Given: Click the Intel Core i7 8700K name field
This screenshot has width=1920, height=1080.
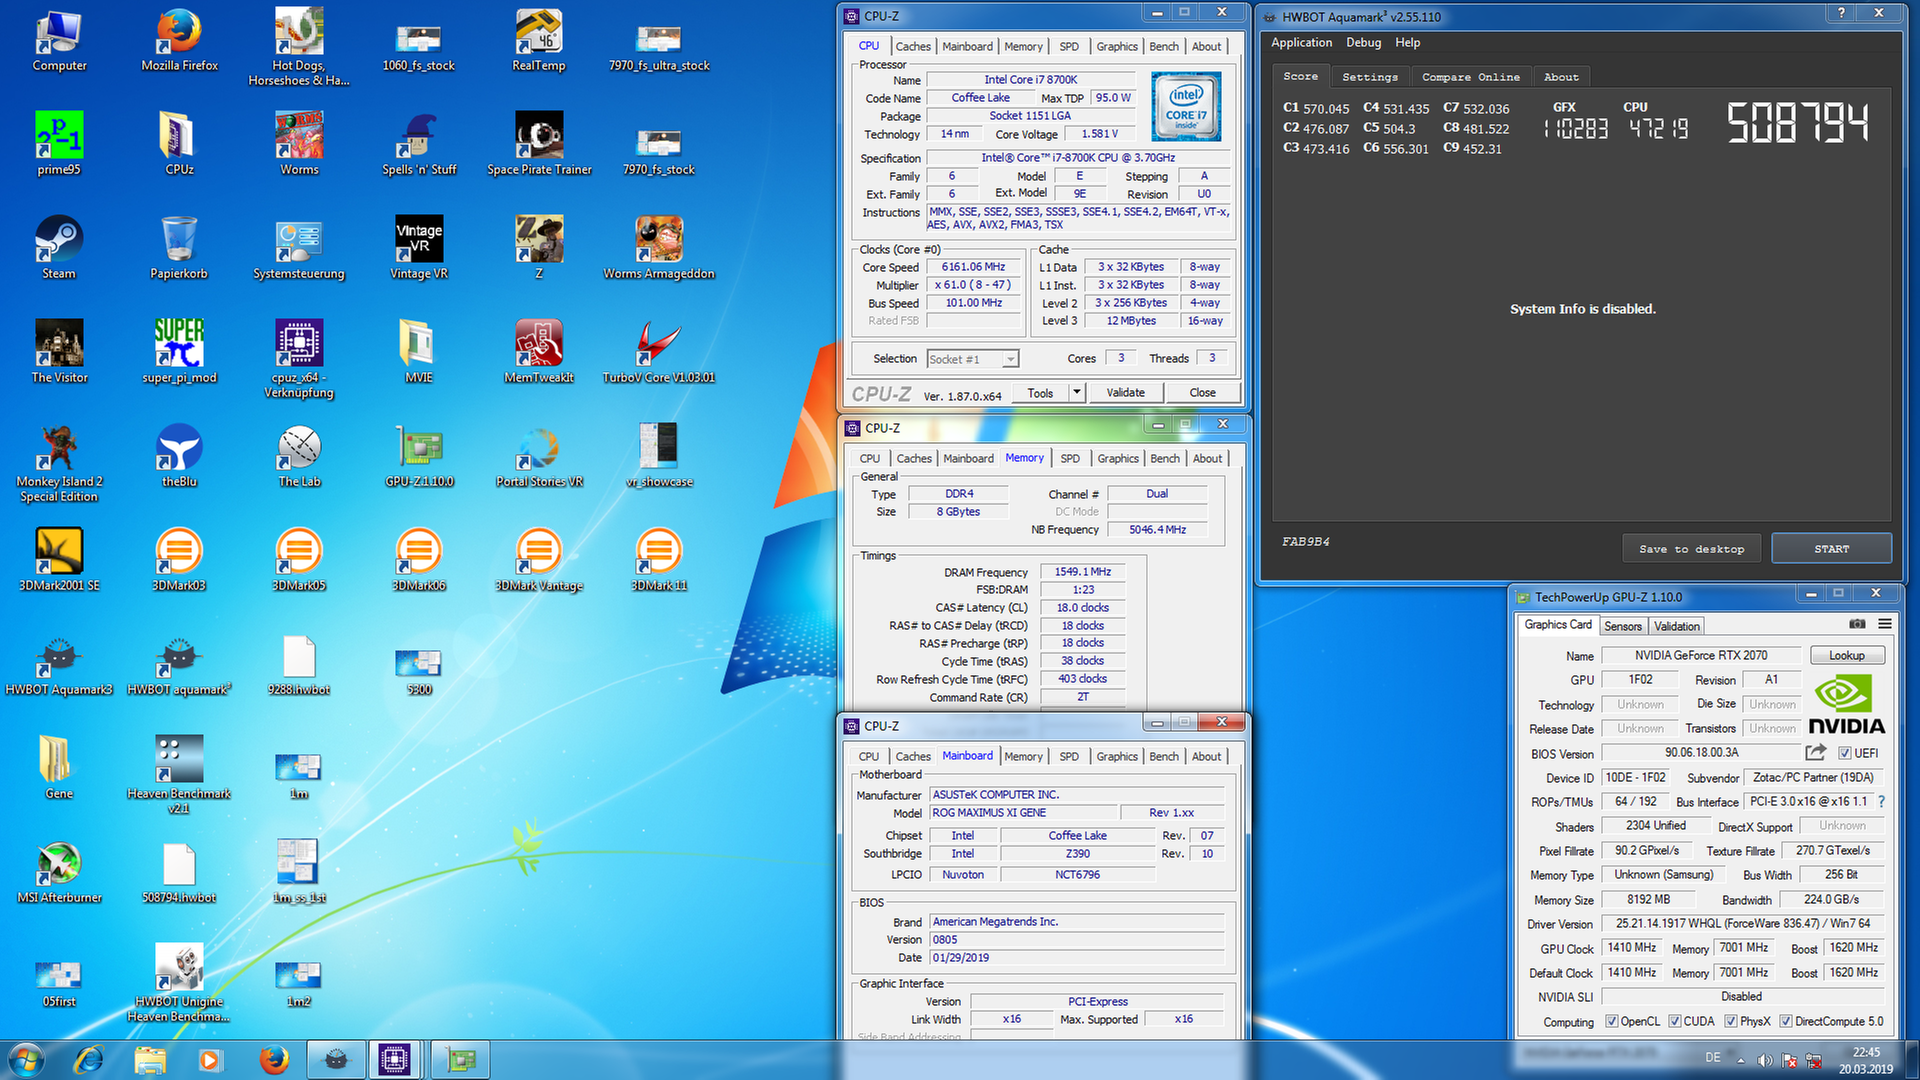Looking at the screenshot, I should coord(1031,80).
